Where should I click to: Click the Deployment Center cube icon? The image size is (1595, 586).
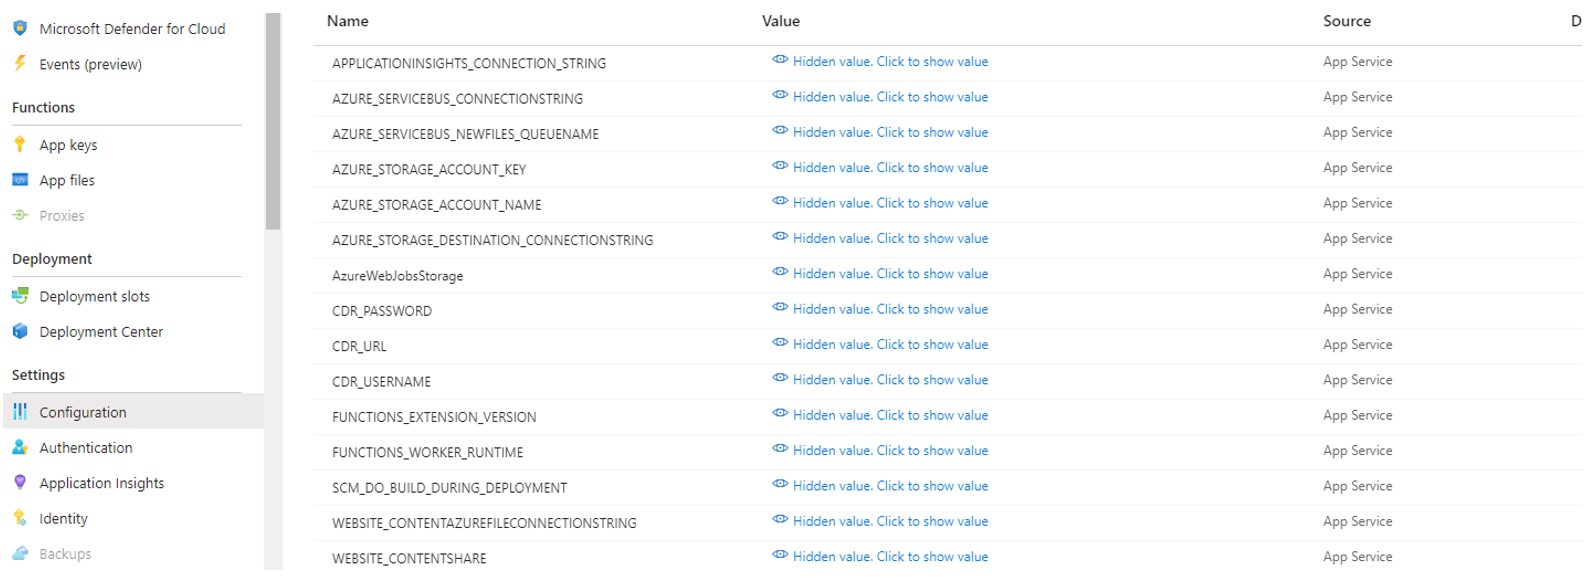20,331
